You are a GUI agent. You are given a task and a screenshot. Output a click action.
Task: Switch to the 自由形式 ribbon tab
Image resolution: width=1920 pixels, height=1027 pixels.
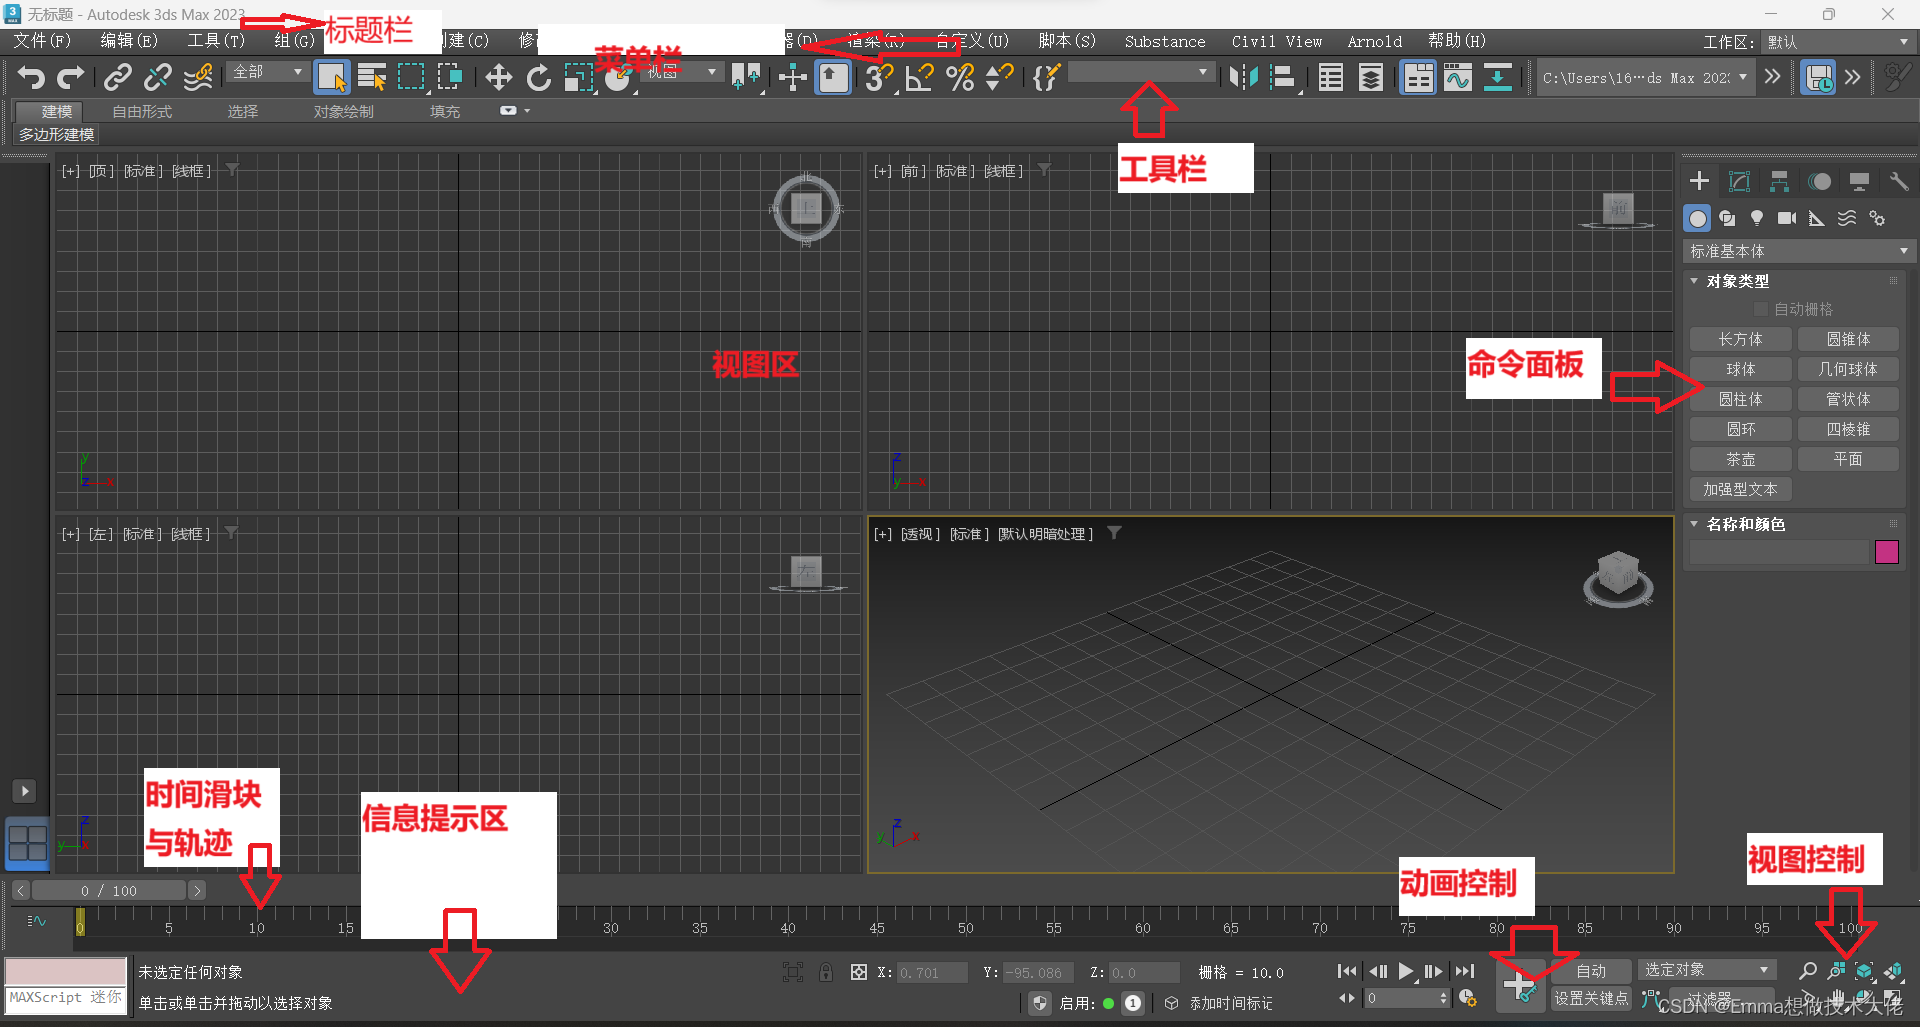[142, 112]
